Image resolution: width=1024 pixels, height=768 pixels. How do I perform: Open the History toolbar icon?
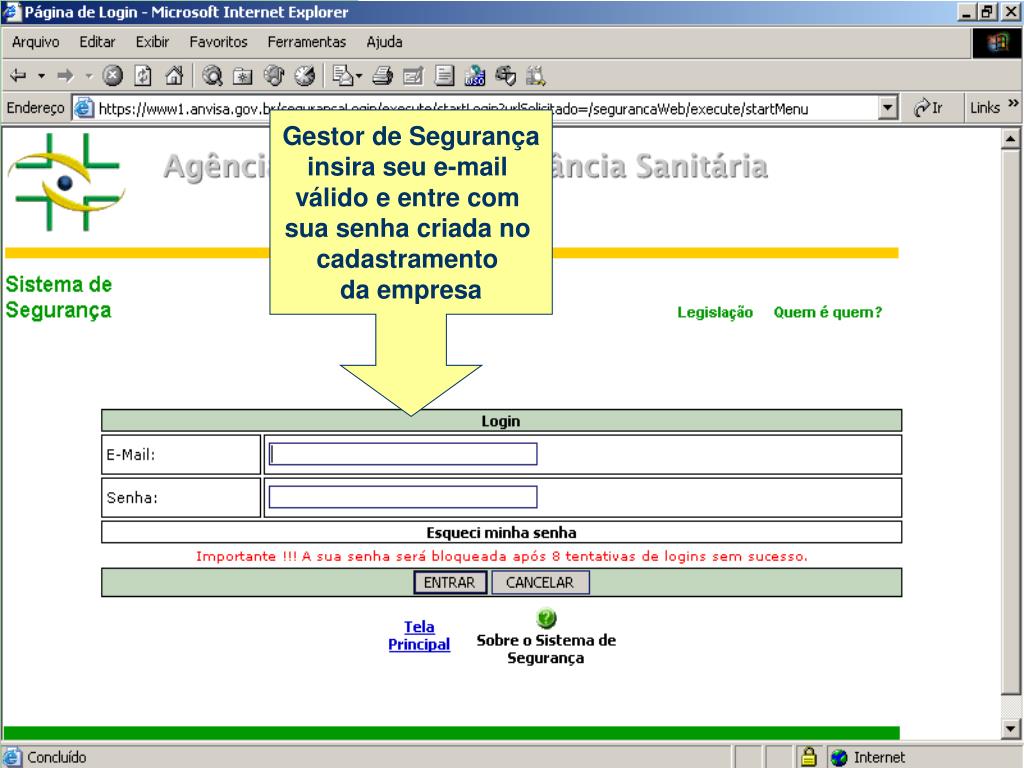(304, 76)
